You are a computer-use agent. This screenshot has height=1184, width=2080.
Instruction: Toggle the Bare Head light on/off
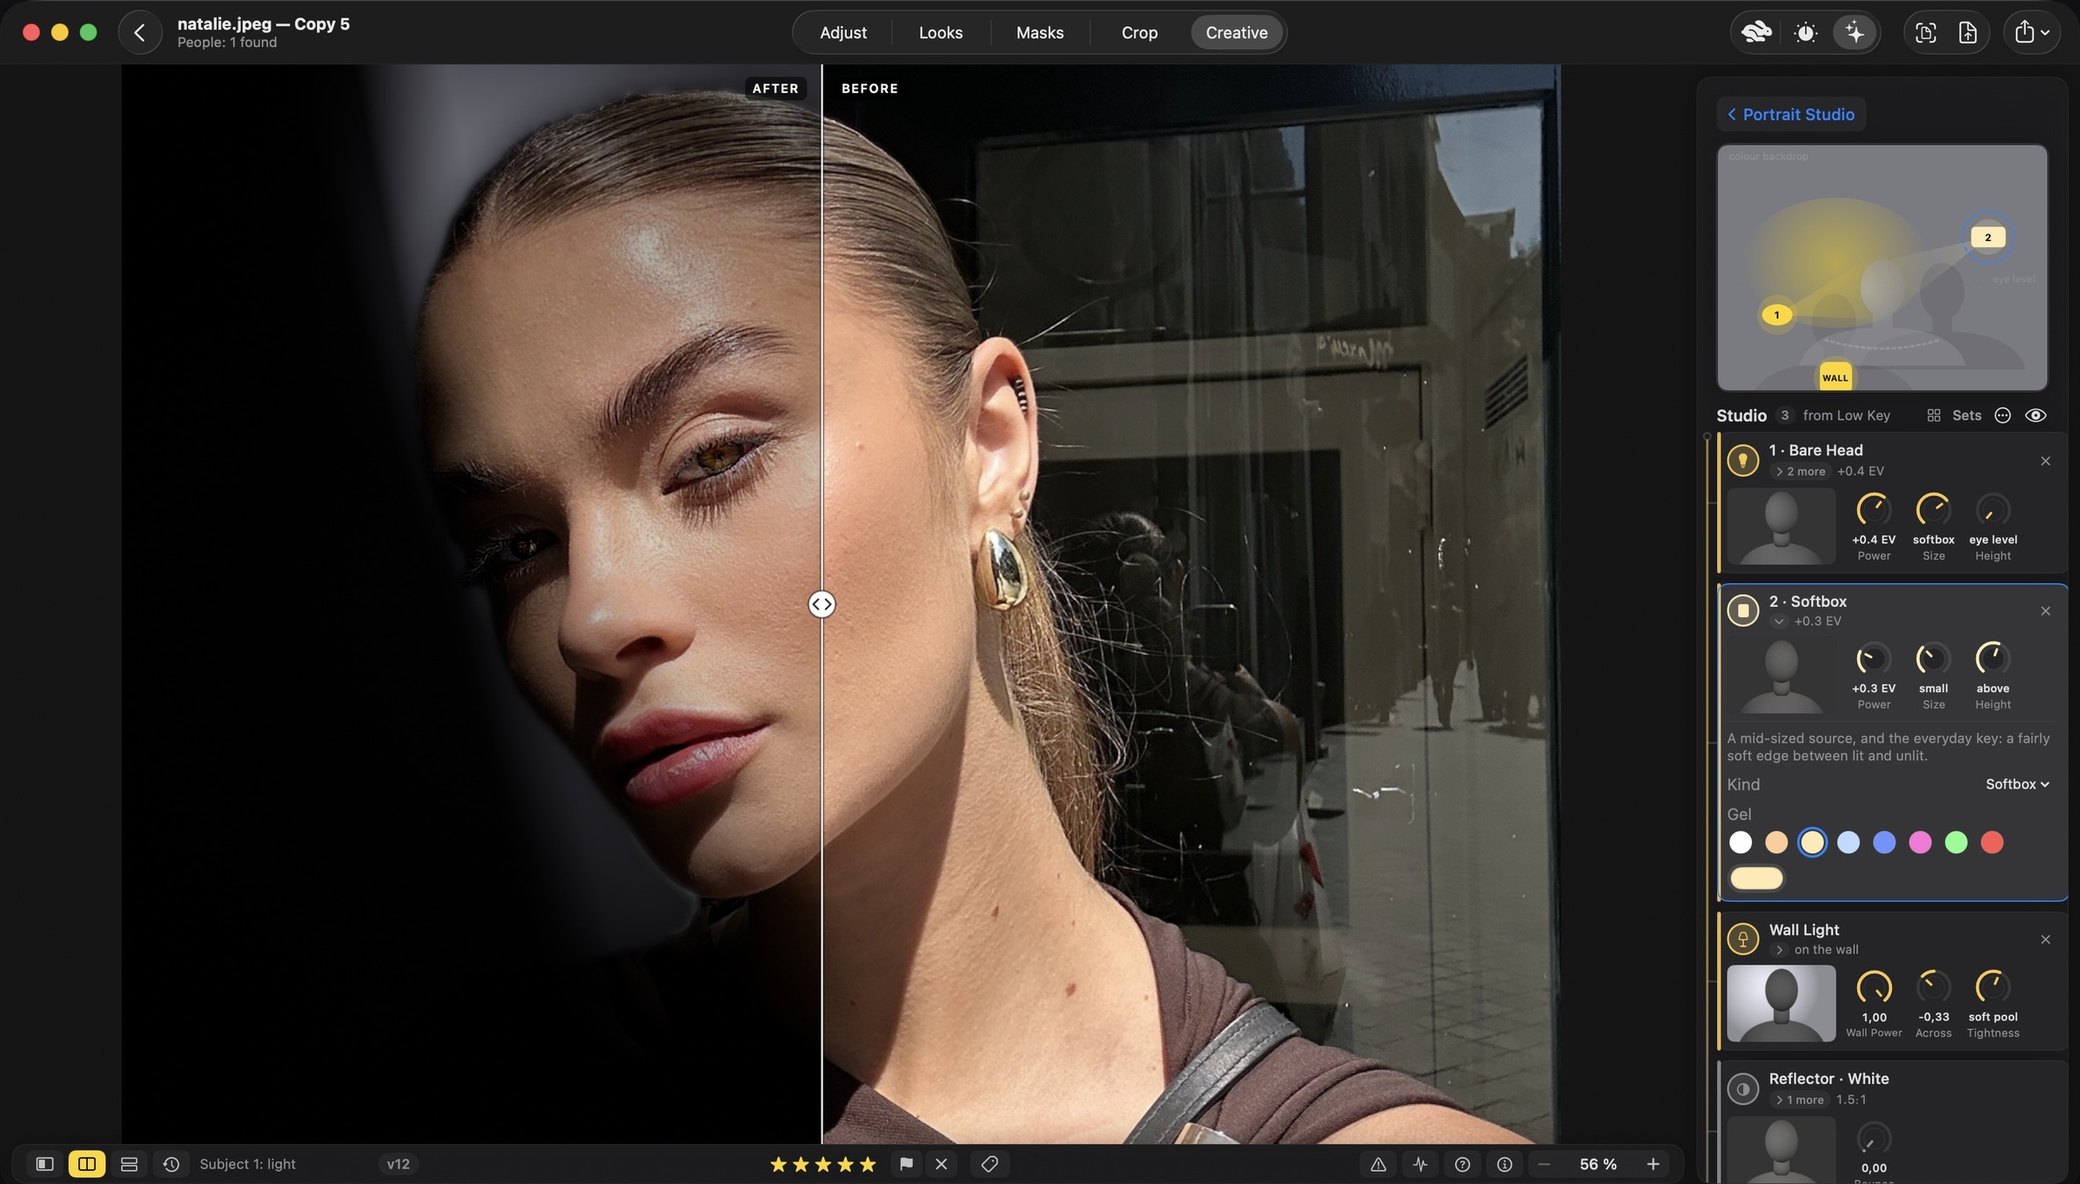coord(1743,460)
